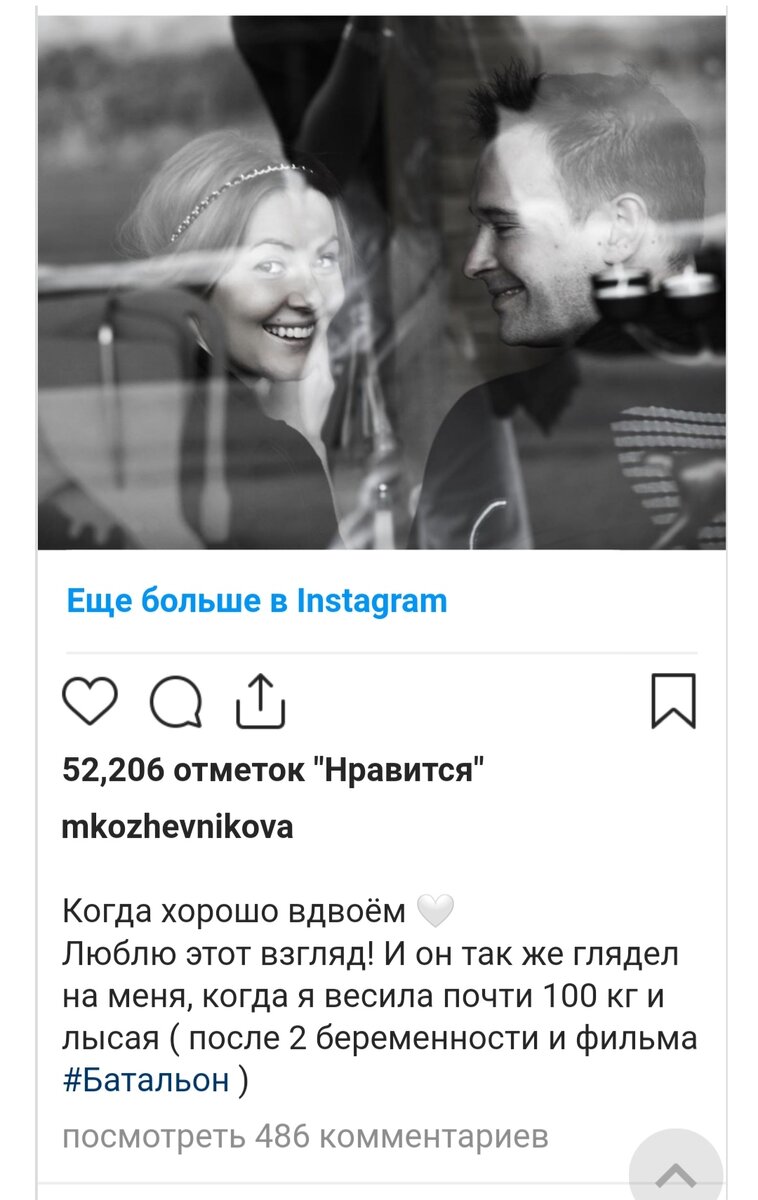
Task: Open the "Еще больше в Instagram" link
Action: click(257, 601)
